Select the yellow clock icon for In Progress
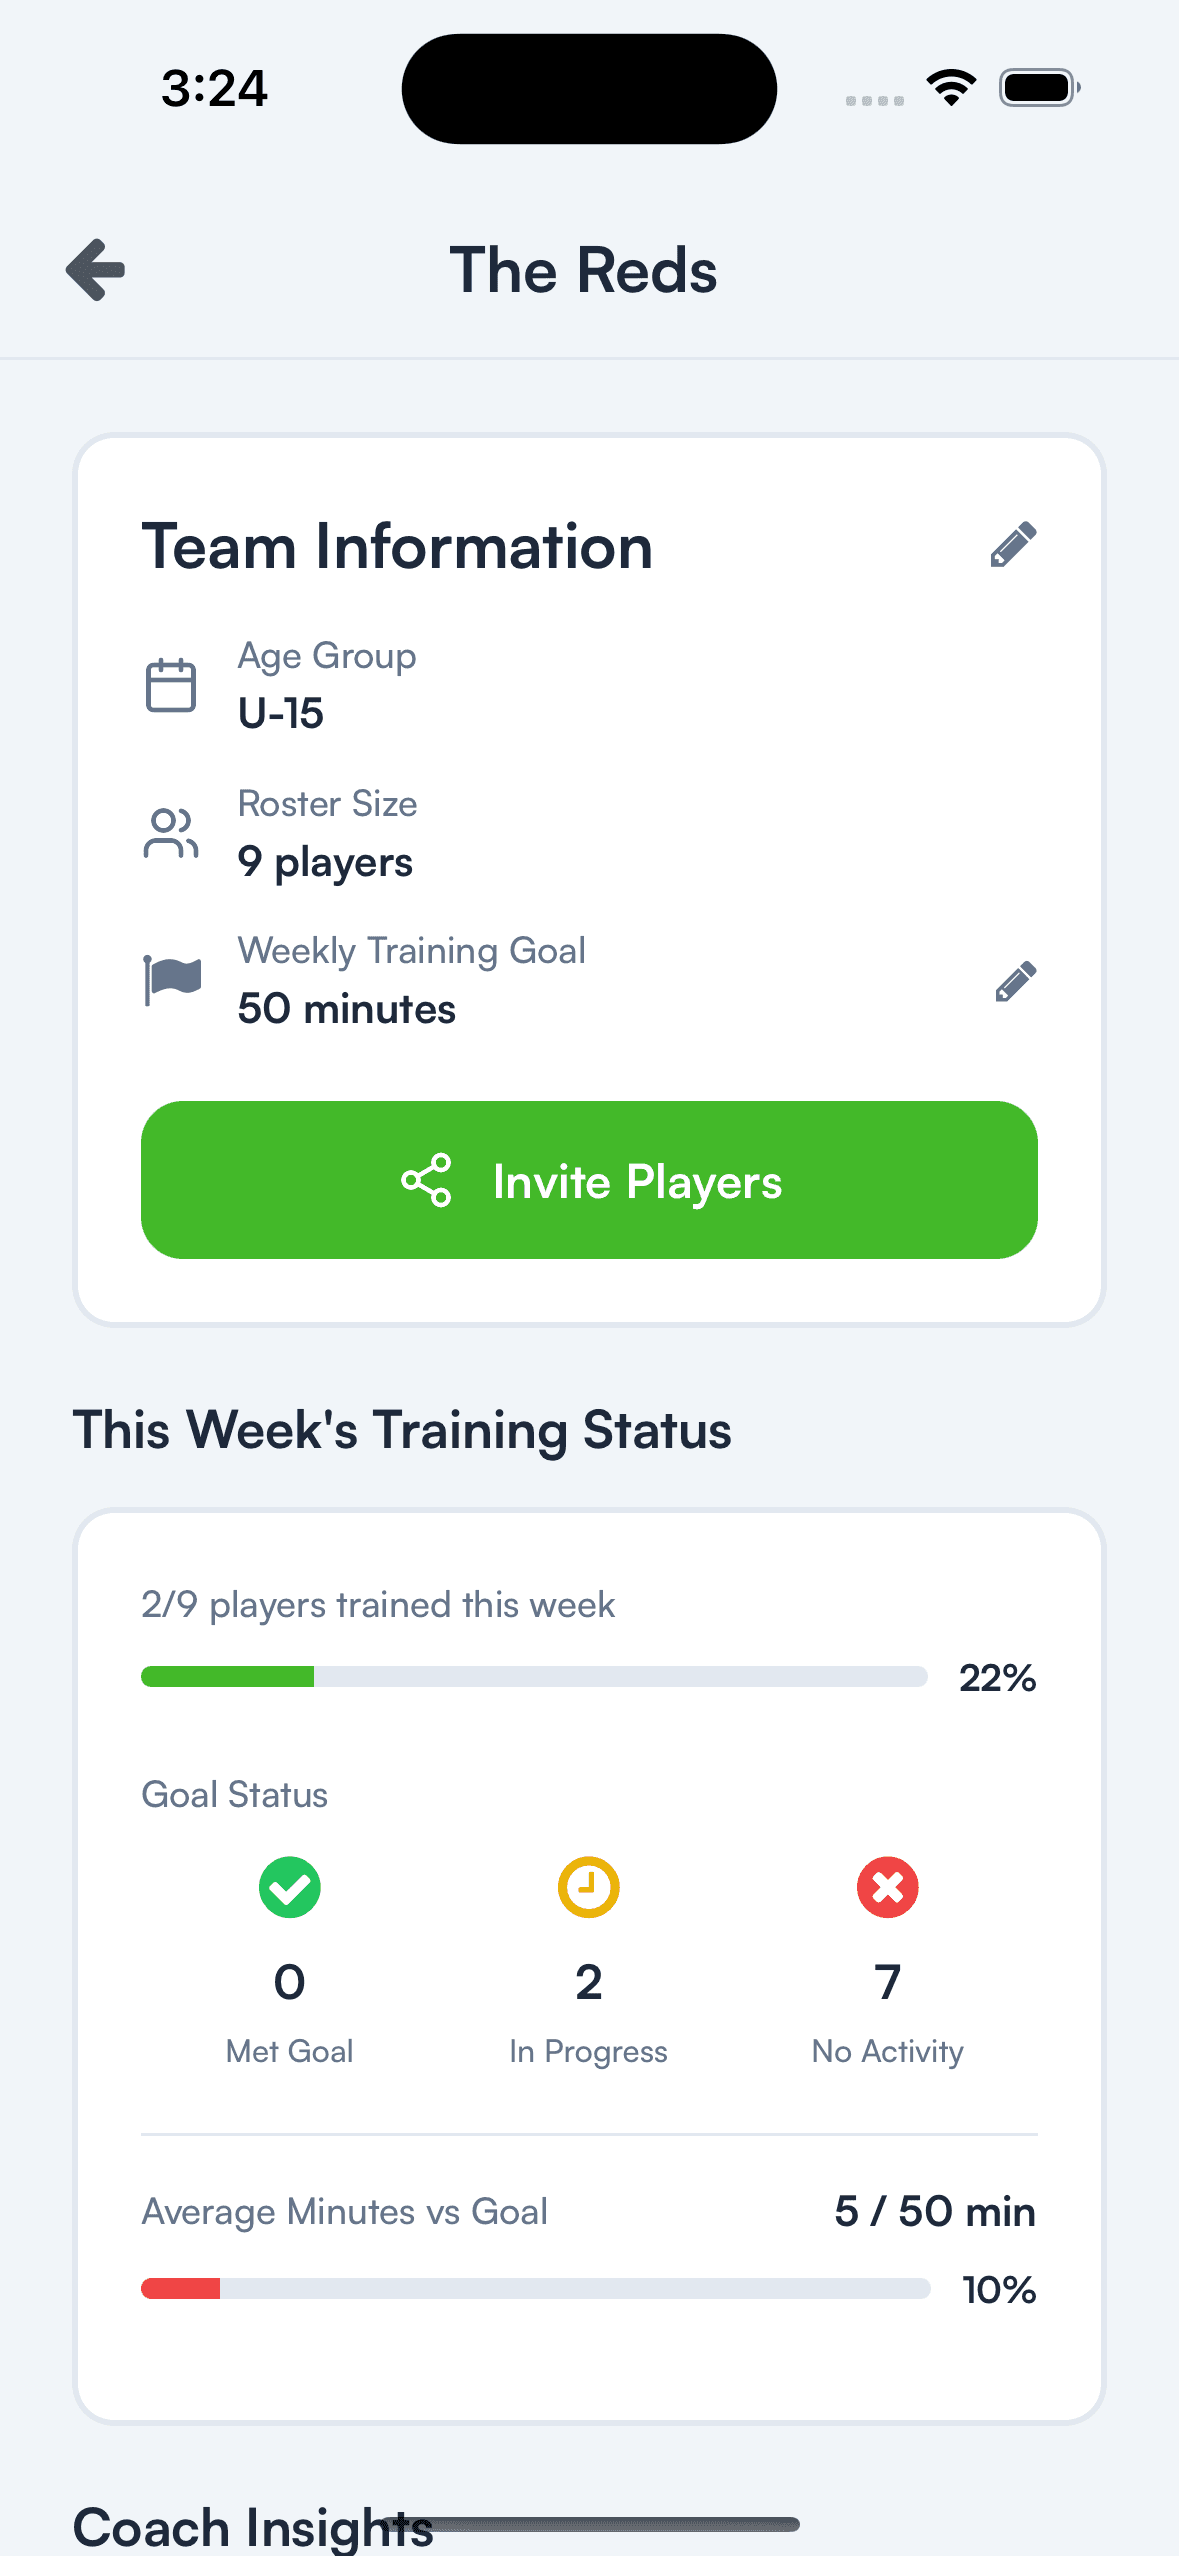Viewport: 1179px width, 2556px height. click(588, 1886)
